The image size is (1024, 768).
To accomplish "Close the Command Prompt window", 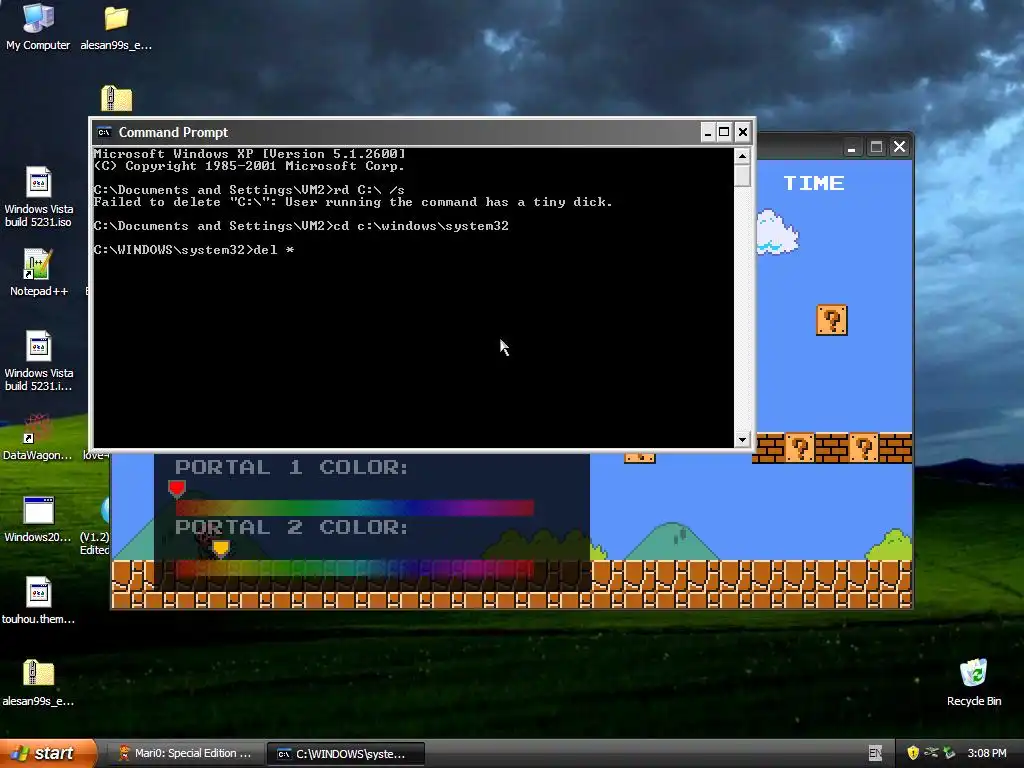I will (743, 133).
